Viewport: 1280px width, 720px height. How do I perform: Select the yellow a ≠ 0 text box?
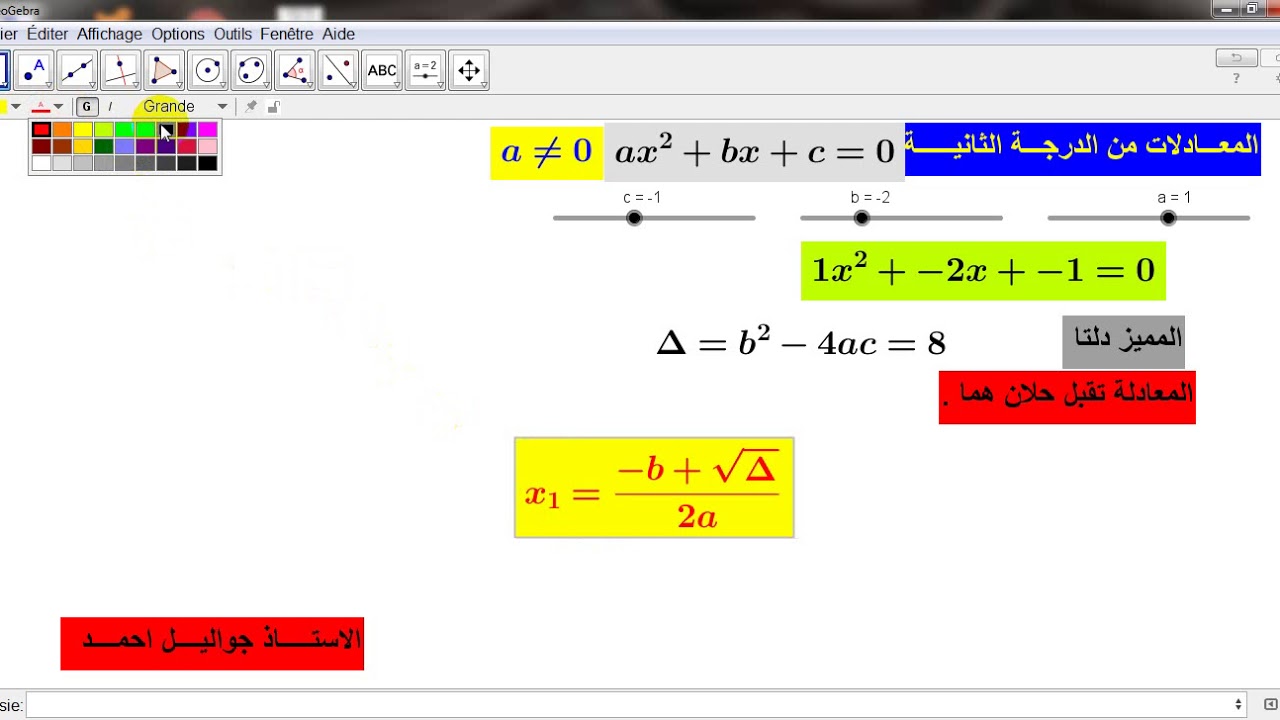coord(547,152)
